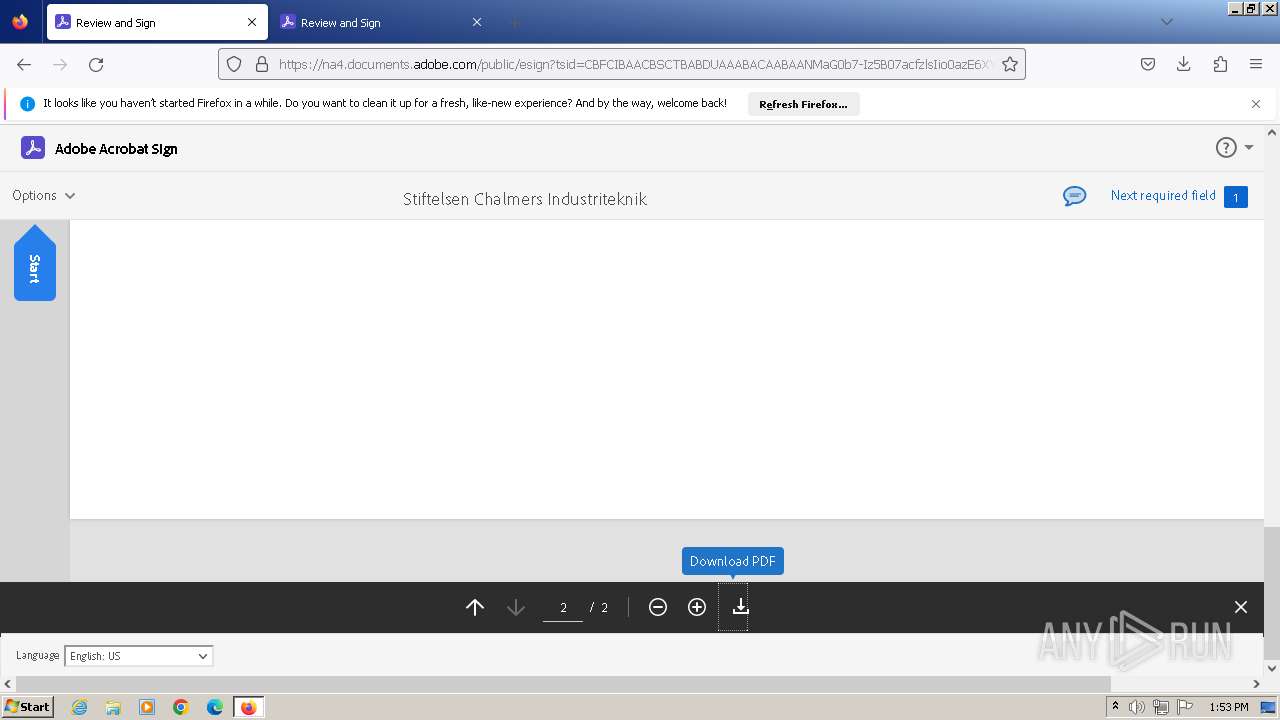Bookmark this page with the star icon

(1010, 64)
